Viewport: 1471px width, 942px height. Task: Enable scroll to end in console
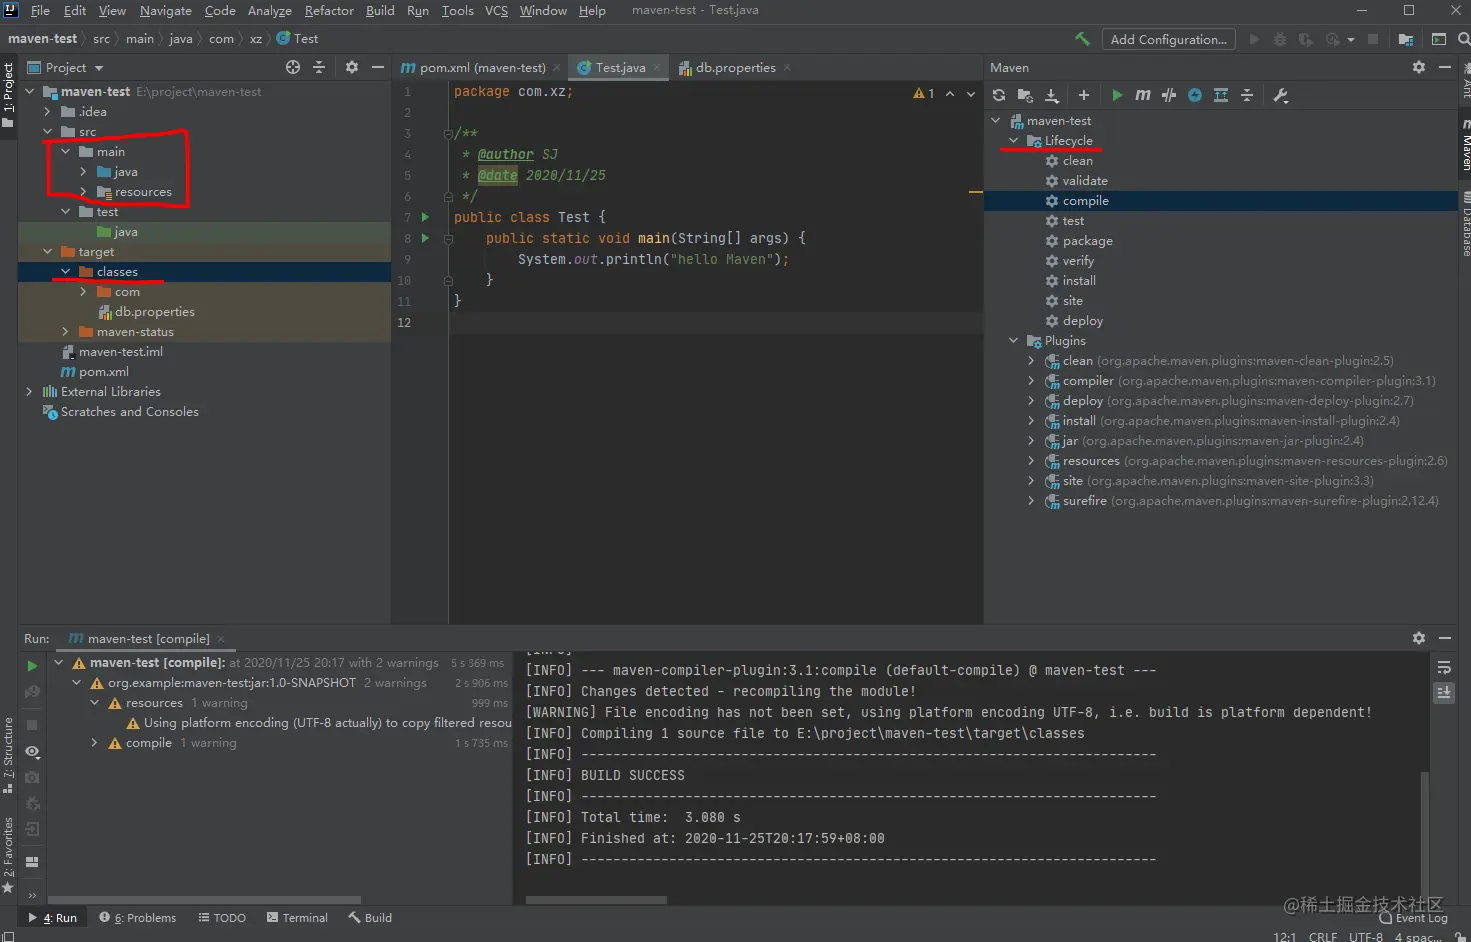tap(1443, 692)
